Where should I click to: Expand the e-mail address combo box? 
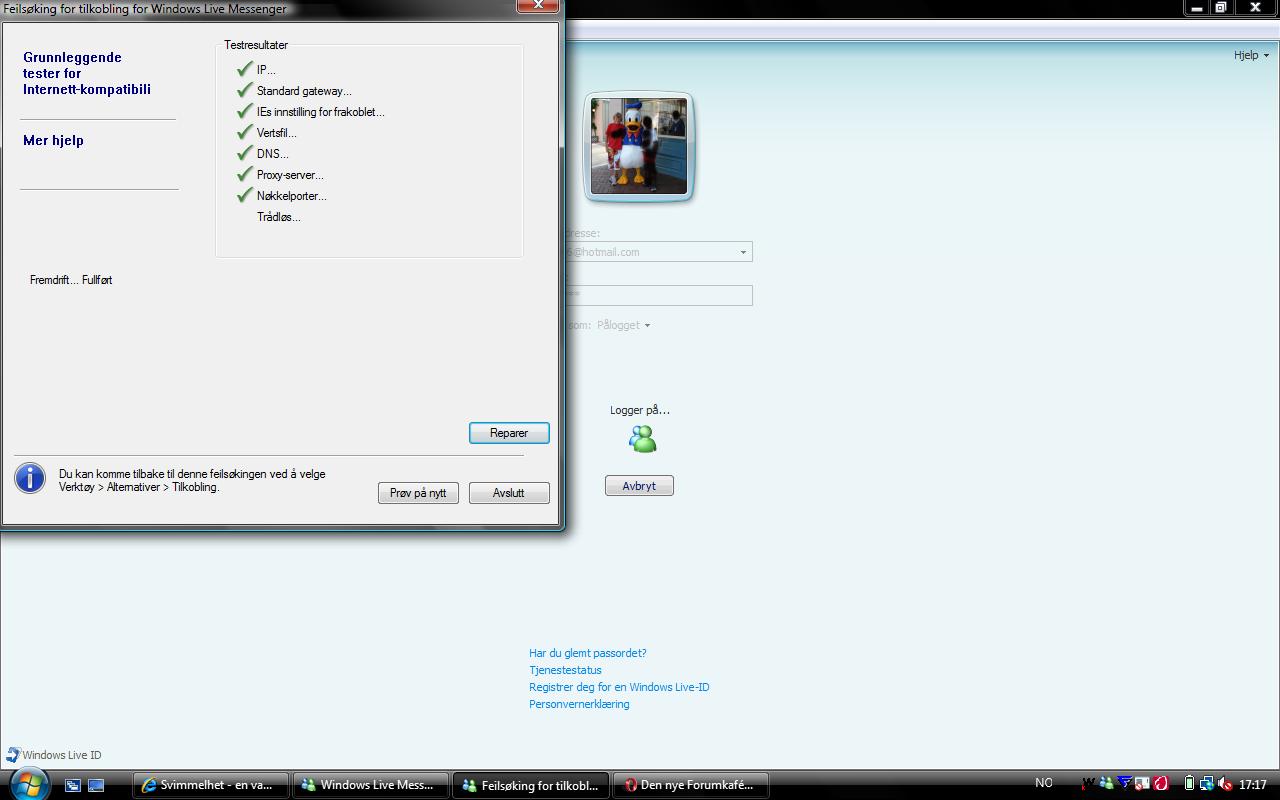742,252
